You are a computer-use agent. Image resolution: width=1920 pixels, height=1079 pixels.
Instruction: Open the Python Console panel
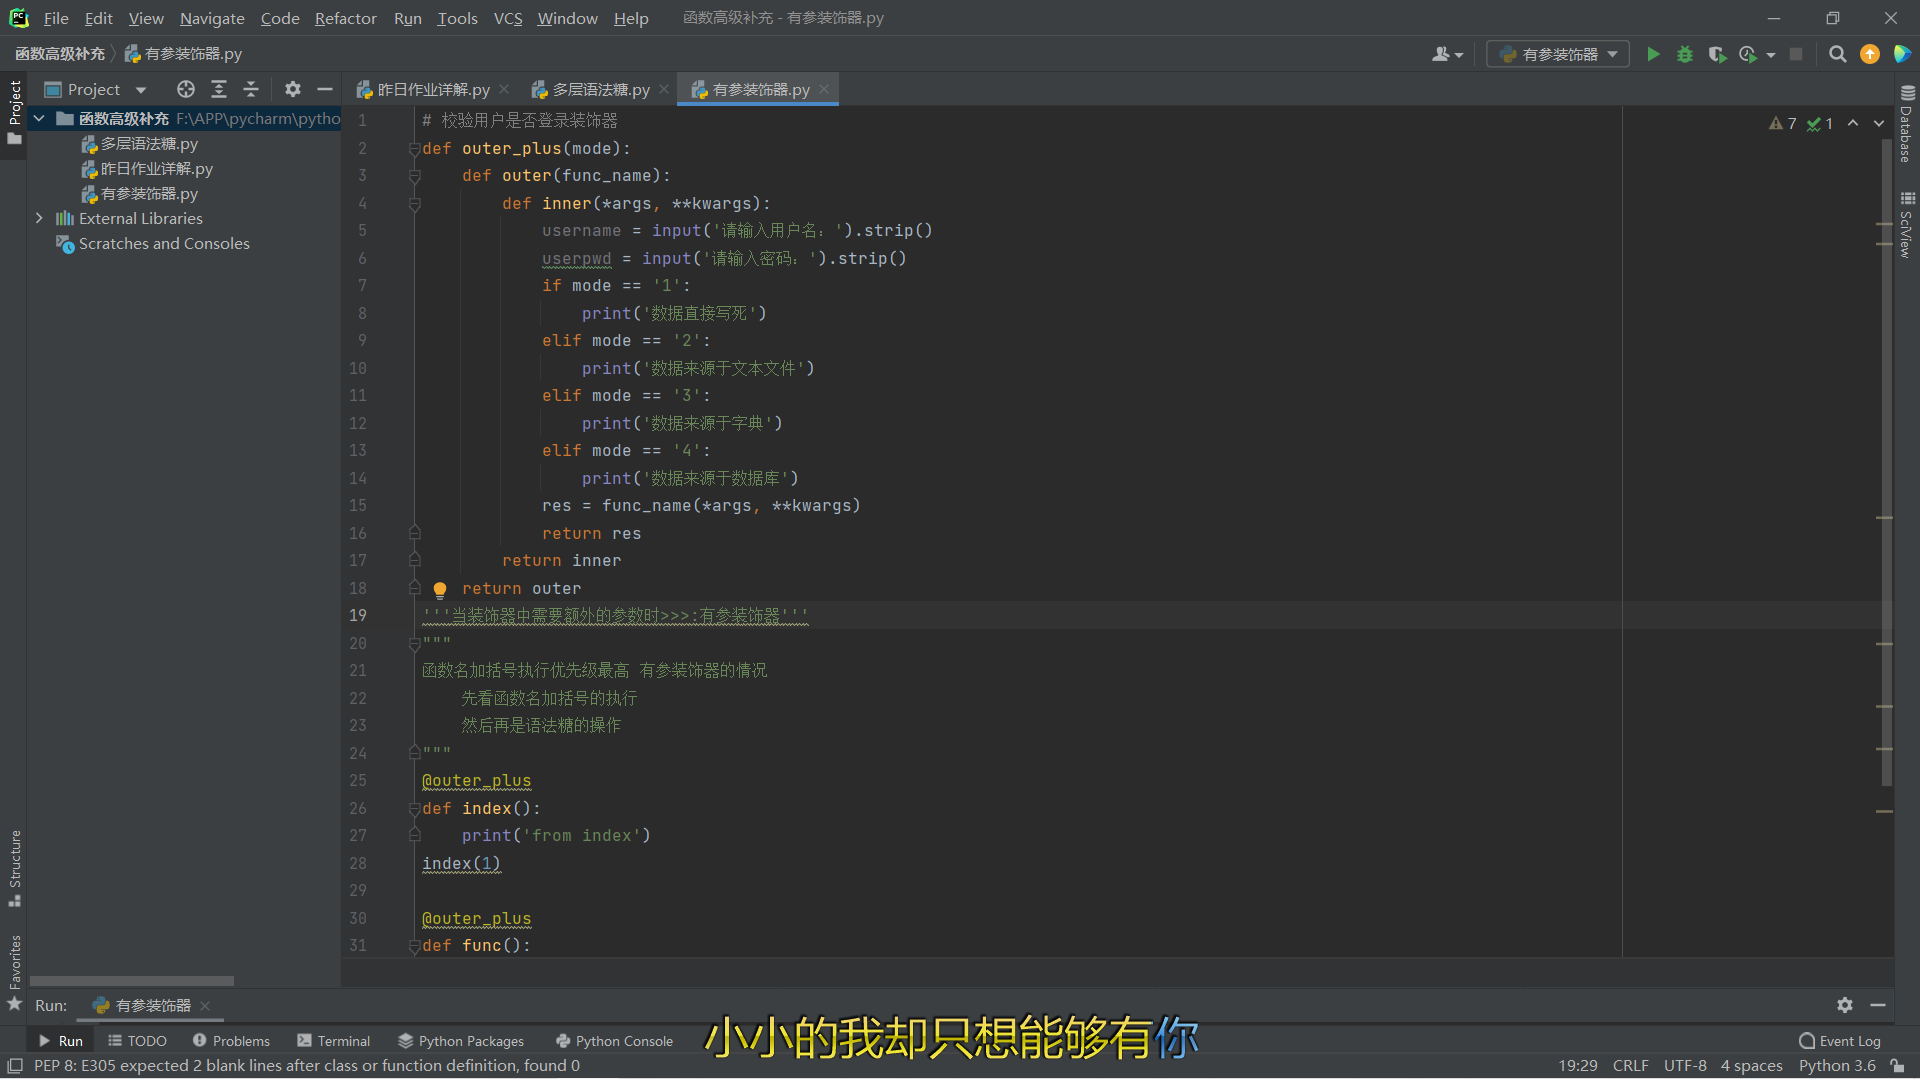pos(614,1041)
